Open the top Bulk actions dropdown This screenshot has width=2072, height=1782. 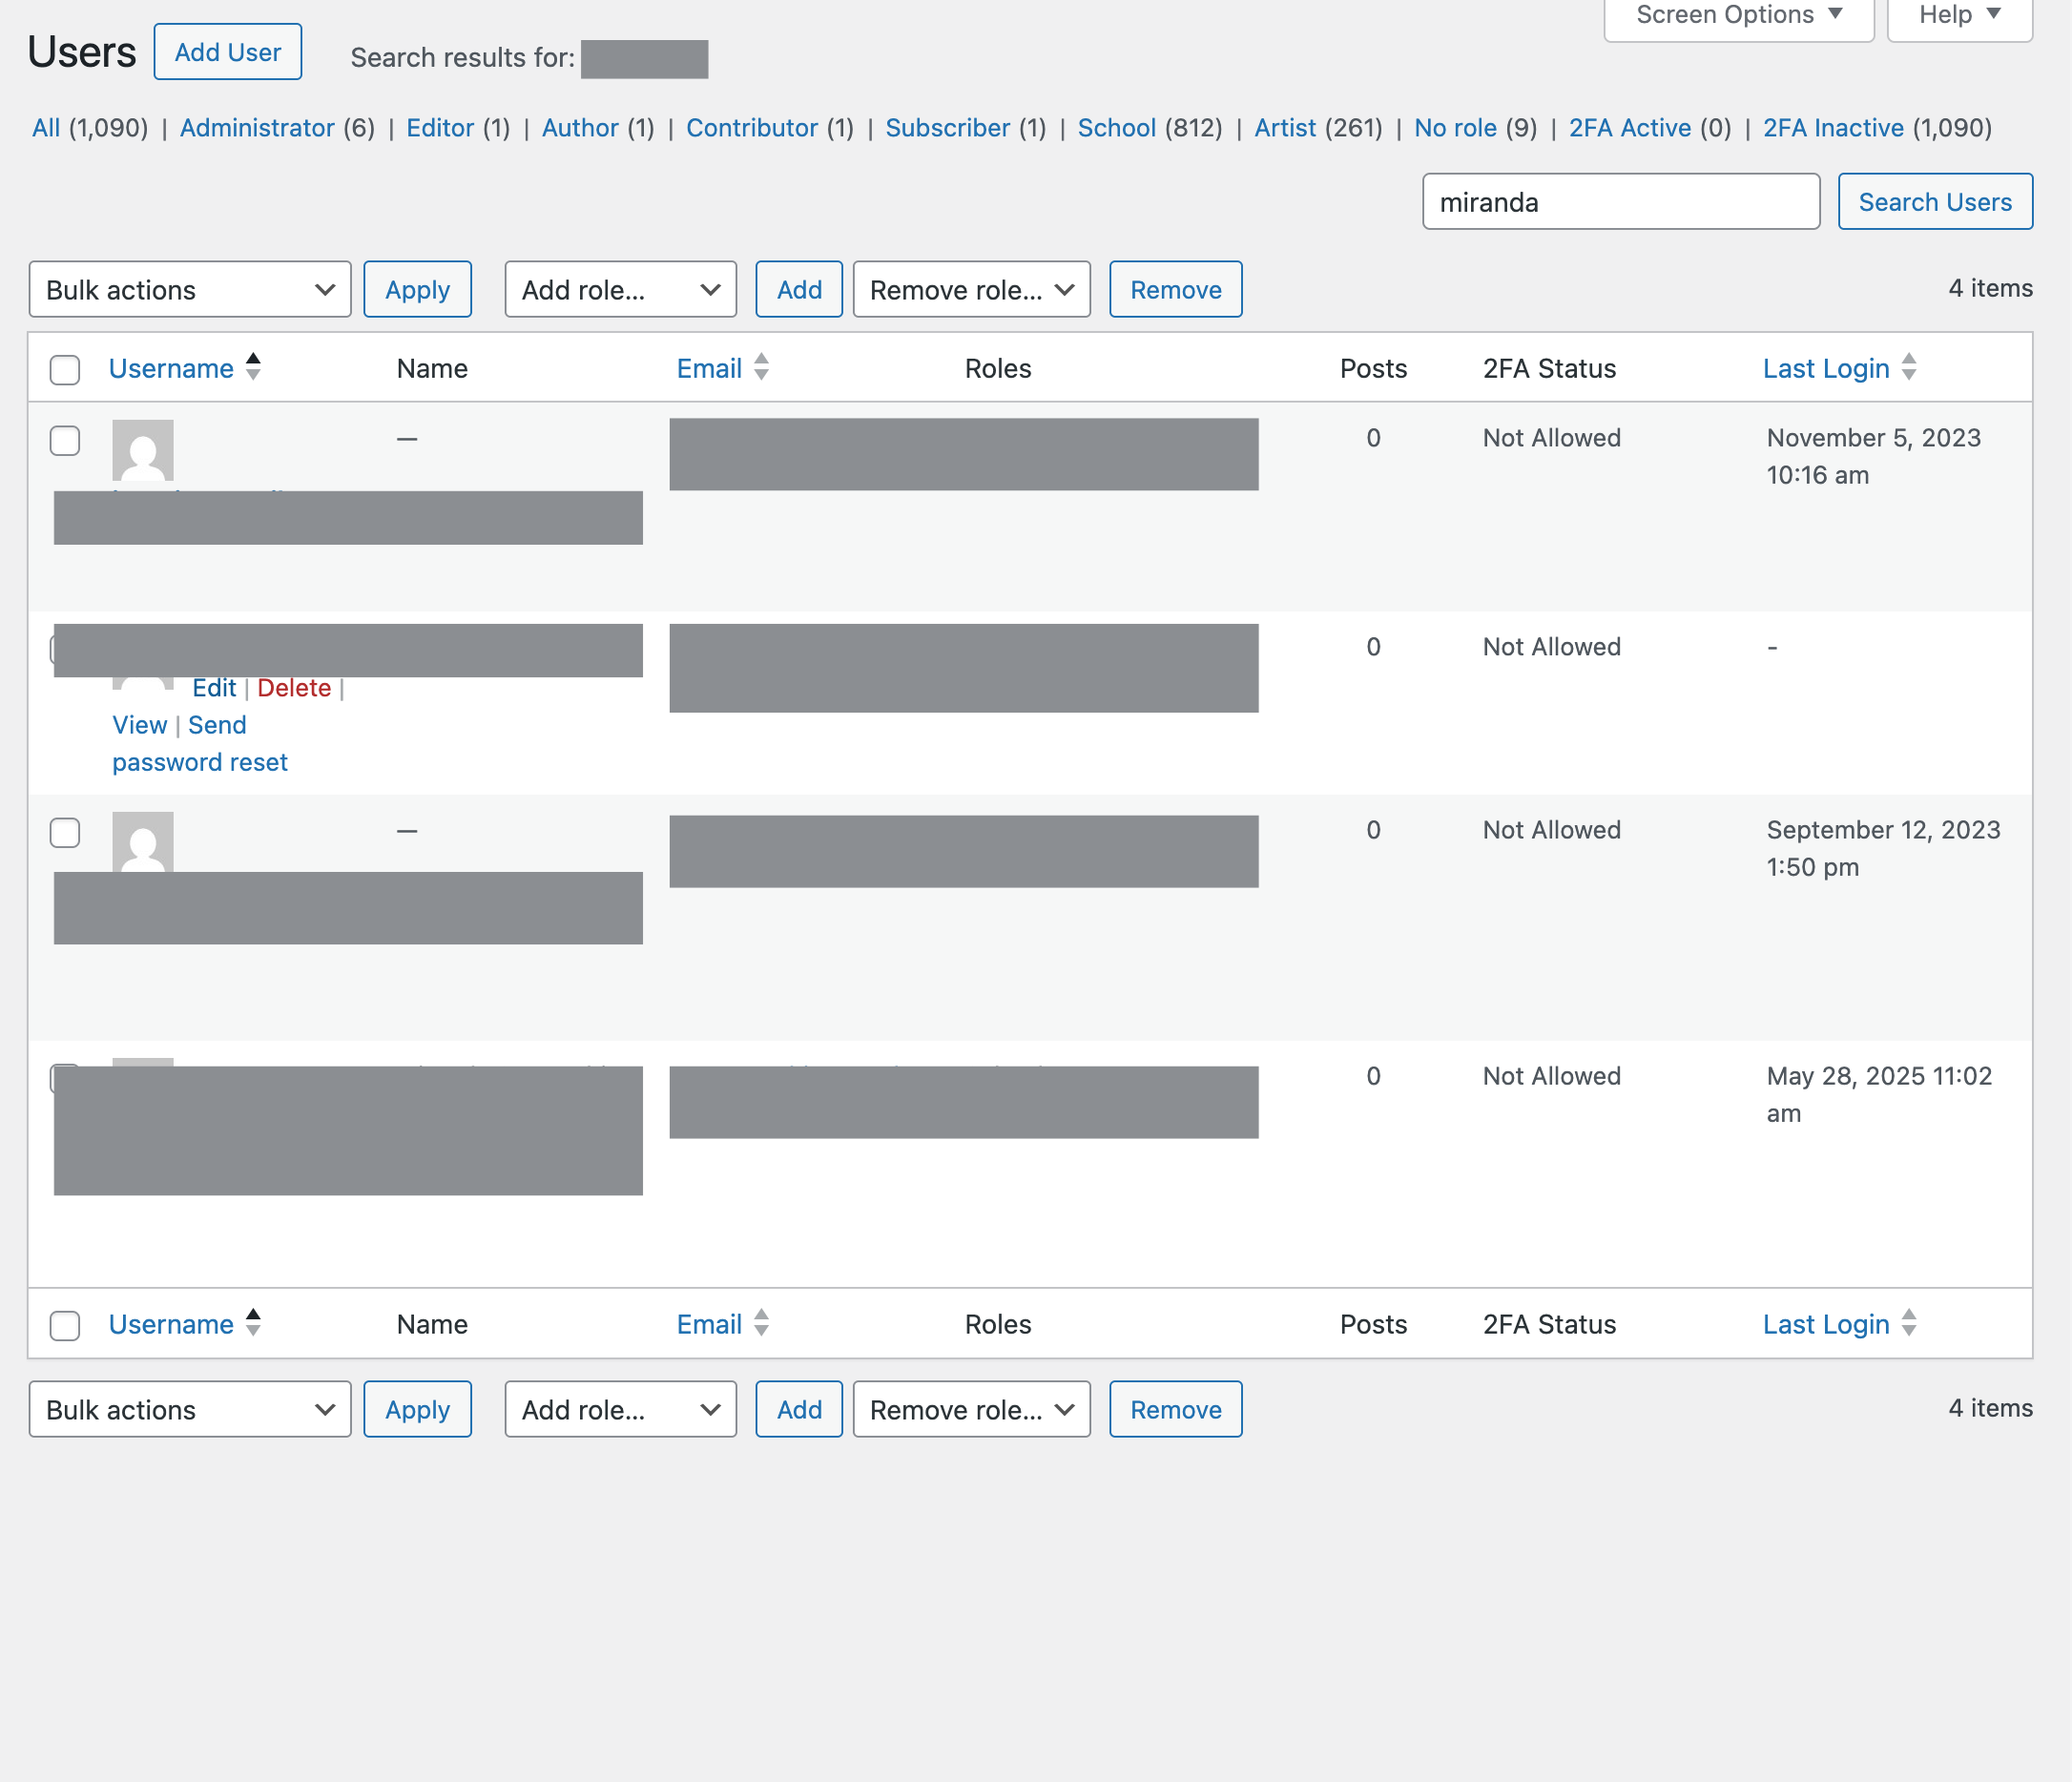click(190, 290)
